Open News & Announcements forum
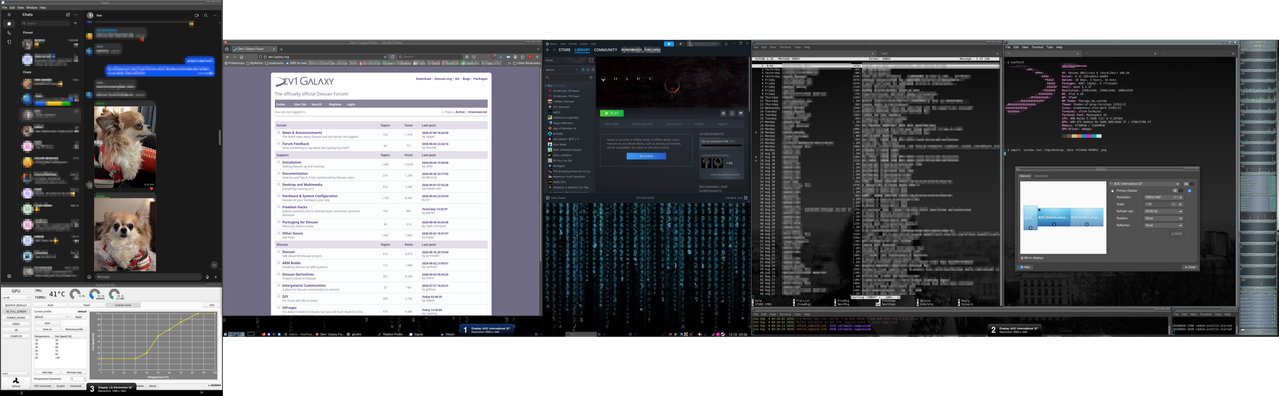 (x=302, y=132)
